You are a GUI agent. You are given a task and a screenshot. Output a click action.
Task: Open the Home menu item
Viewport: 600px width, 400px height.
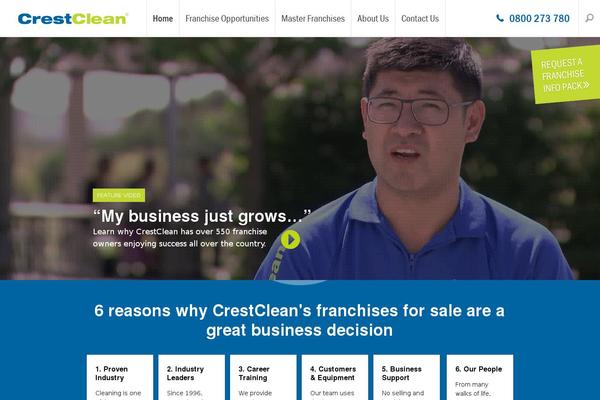tap(163, 18)
